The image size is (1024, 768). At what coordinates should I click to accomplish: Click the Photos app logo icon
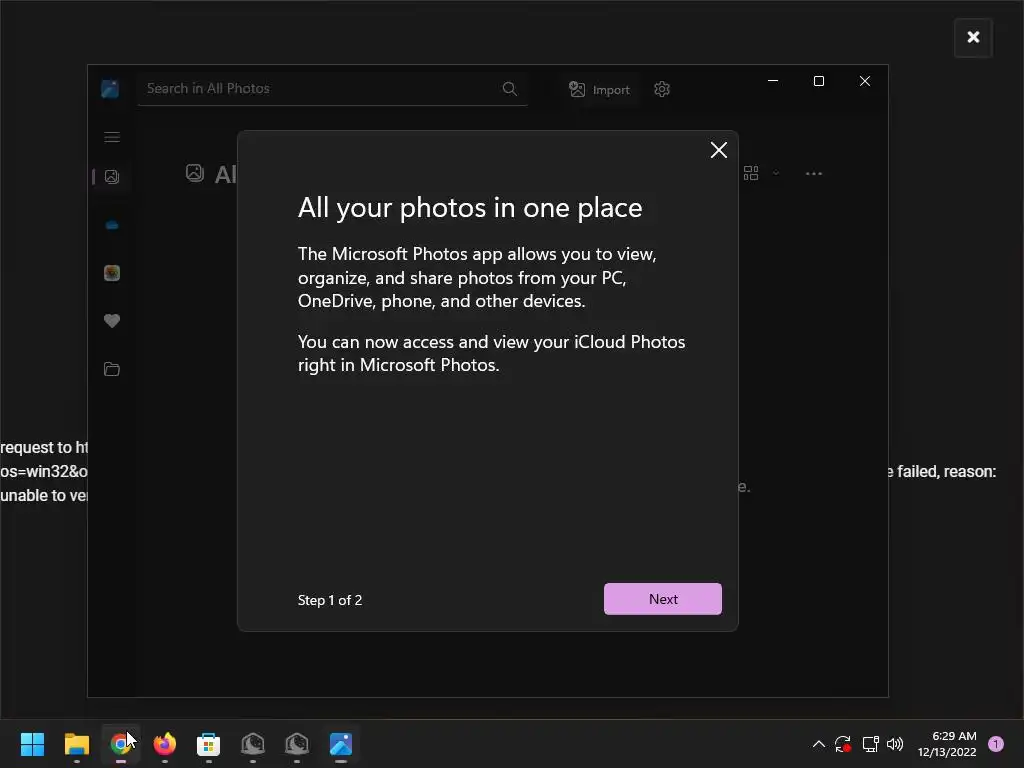point(110,88)
